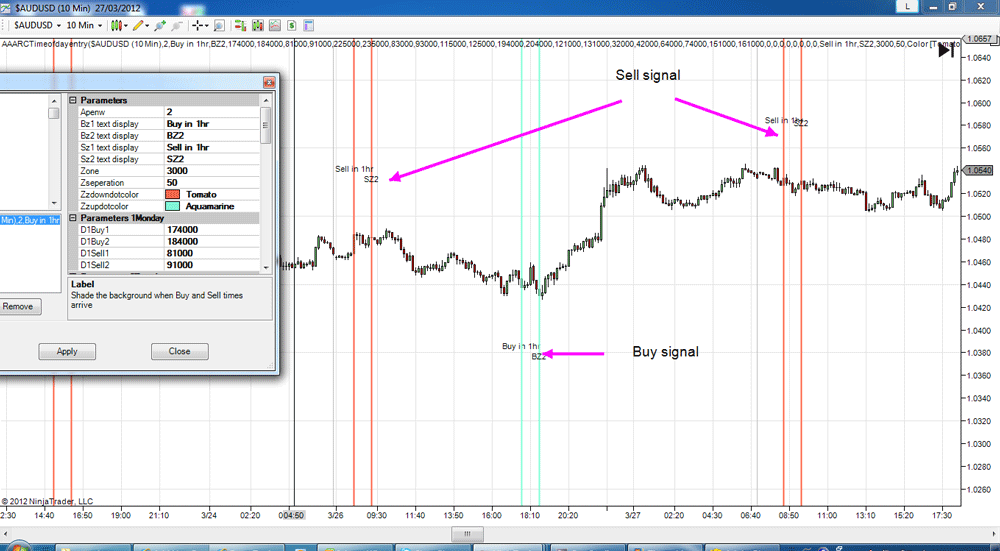Click the Aquamarine color swatch

click(x=173, y=206)
